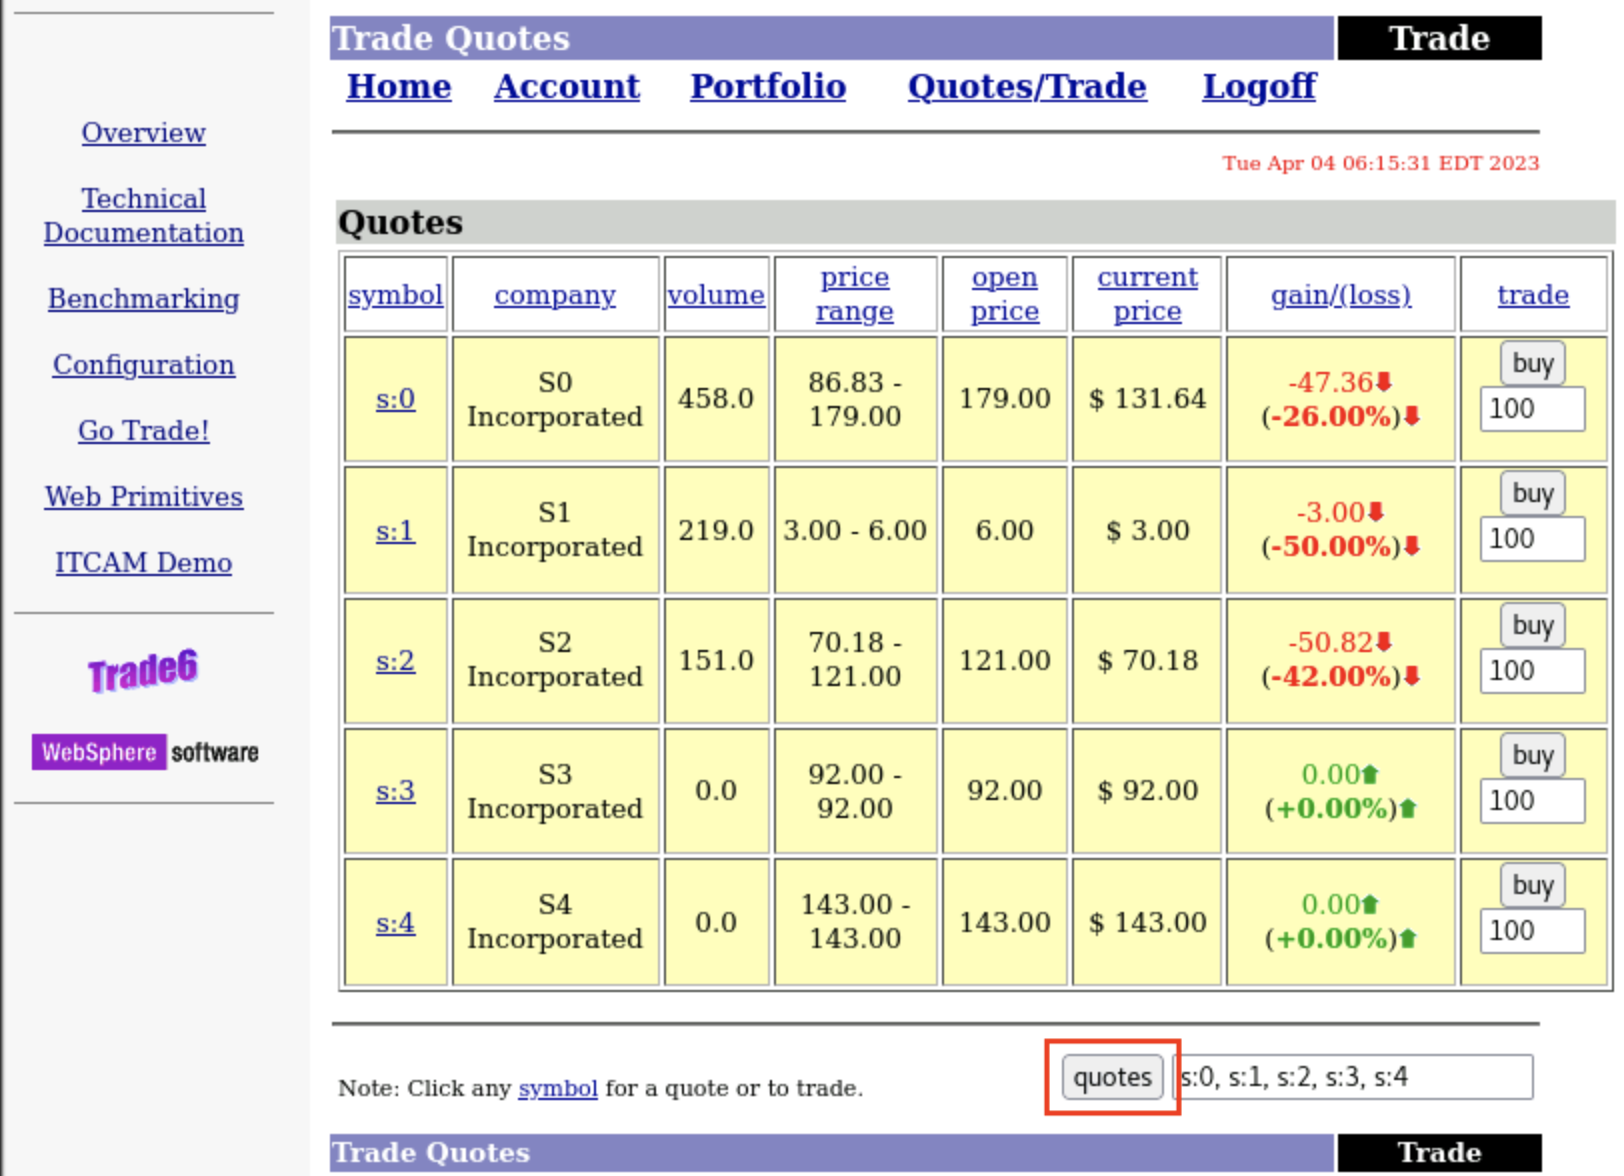
Task: Click the quotes button
Action: (1113, 1077)
